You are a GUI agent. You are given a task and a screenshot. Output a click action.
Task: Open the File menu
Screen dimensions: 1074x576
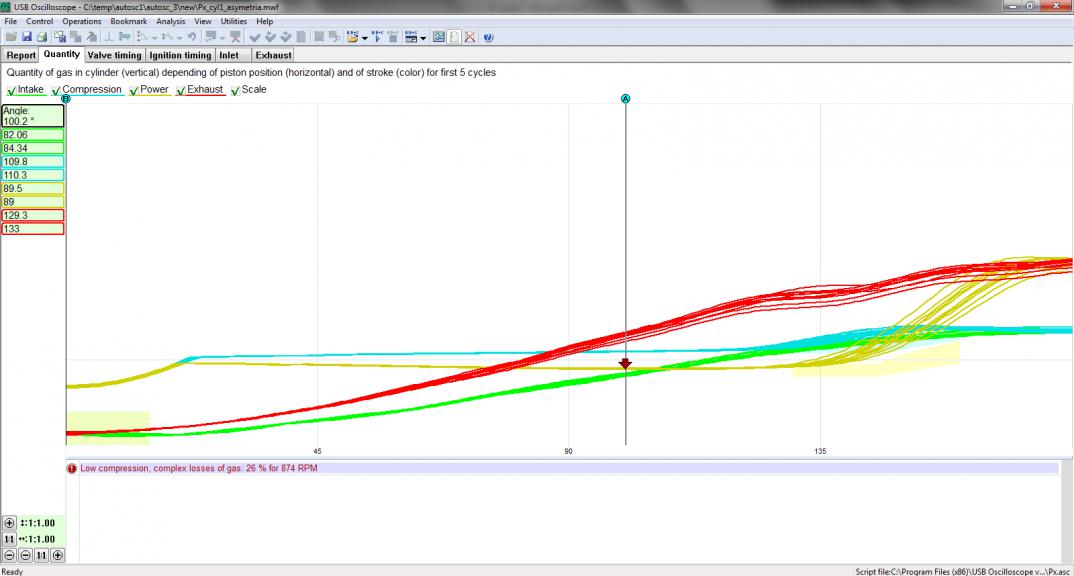[x=11, y=21]
